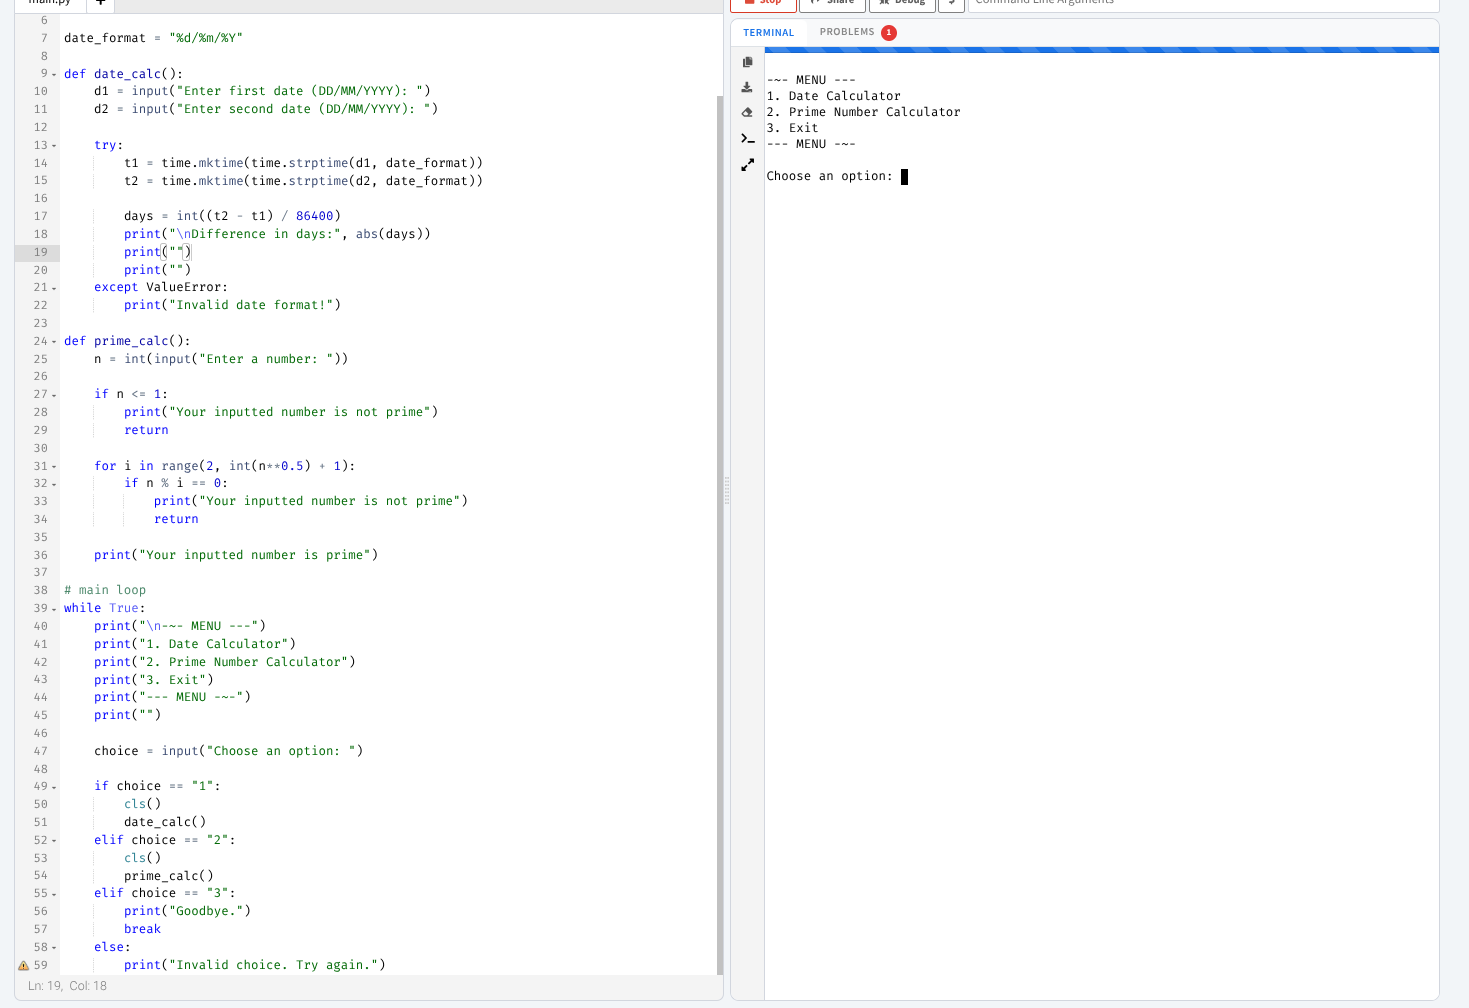Click the 'Enter first date' input line
The image size is (1469, 1008).
coord(262,91)
